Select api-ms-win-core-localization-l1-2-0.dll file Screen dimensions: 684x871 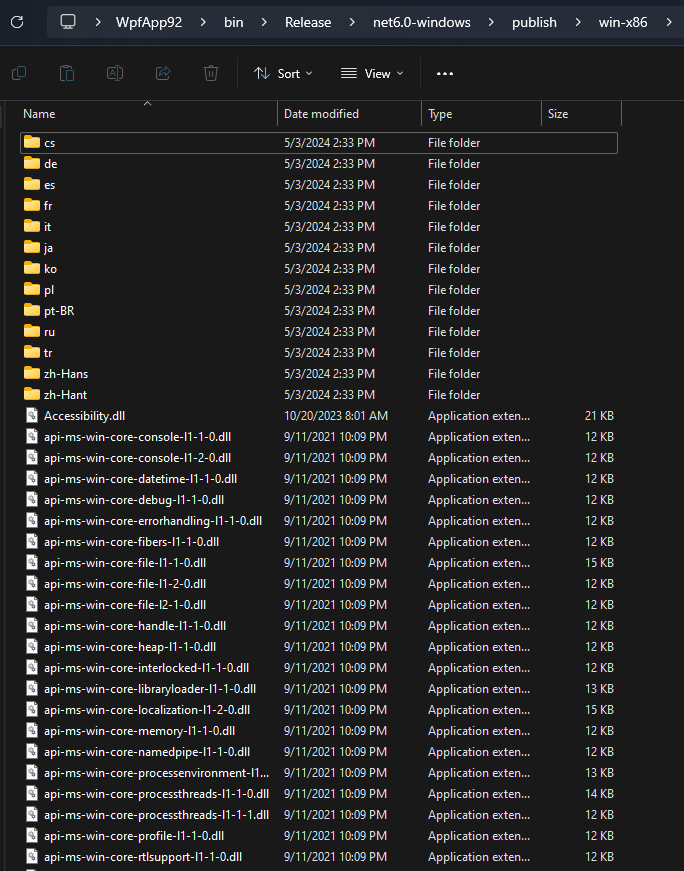(x=318, y=710)
